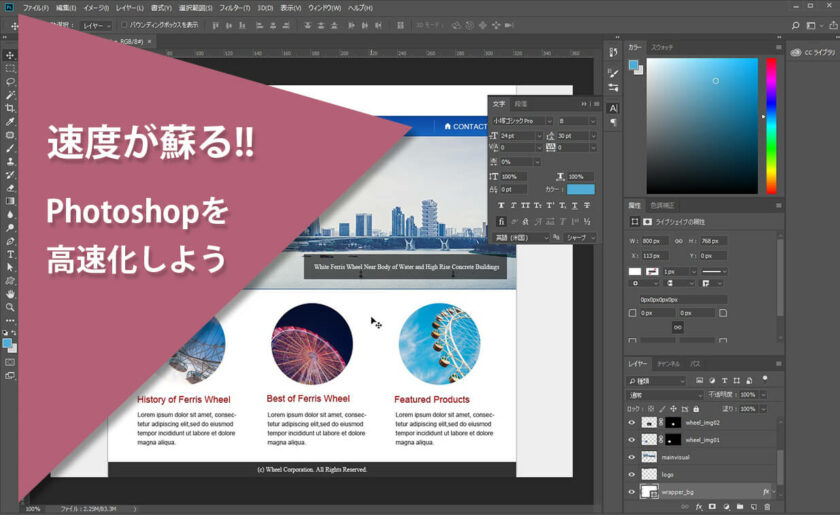Image resolution: width=840 pixels, height=515 pixels.
Task: Select the Horizontal Type tool
Action: click(10, 254)
